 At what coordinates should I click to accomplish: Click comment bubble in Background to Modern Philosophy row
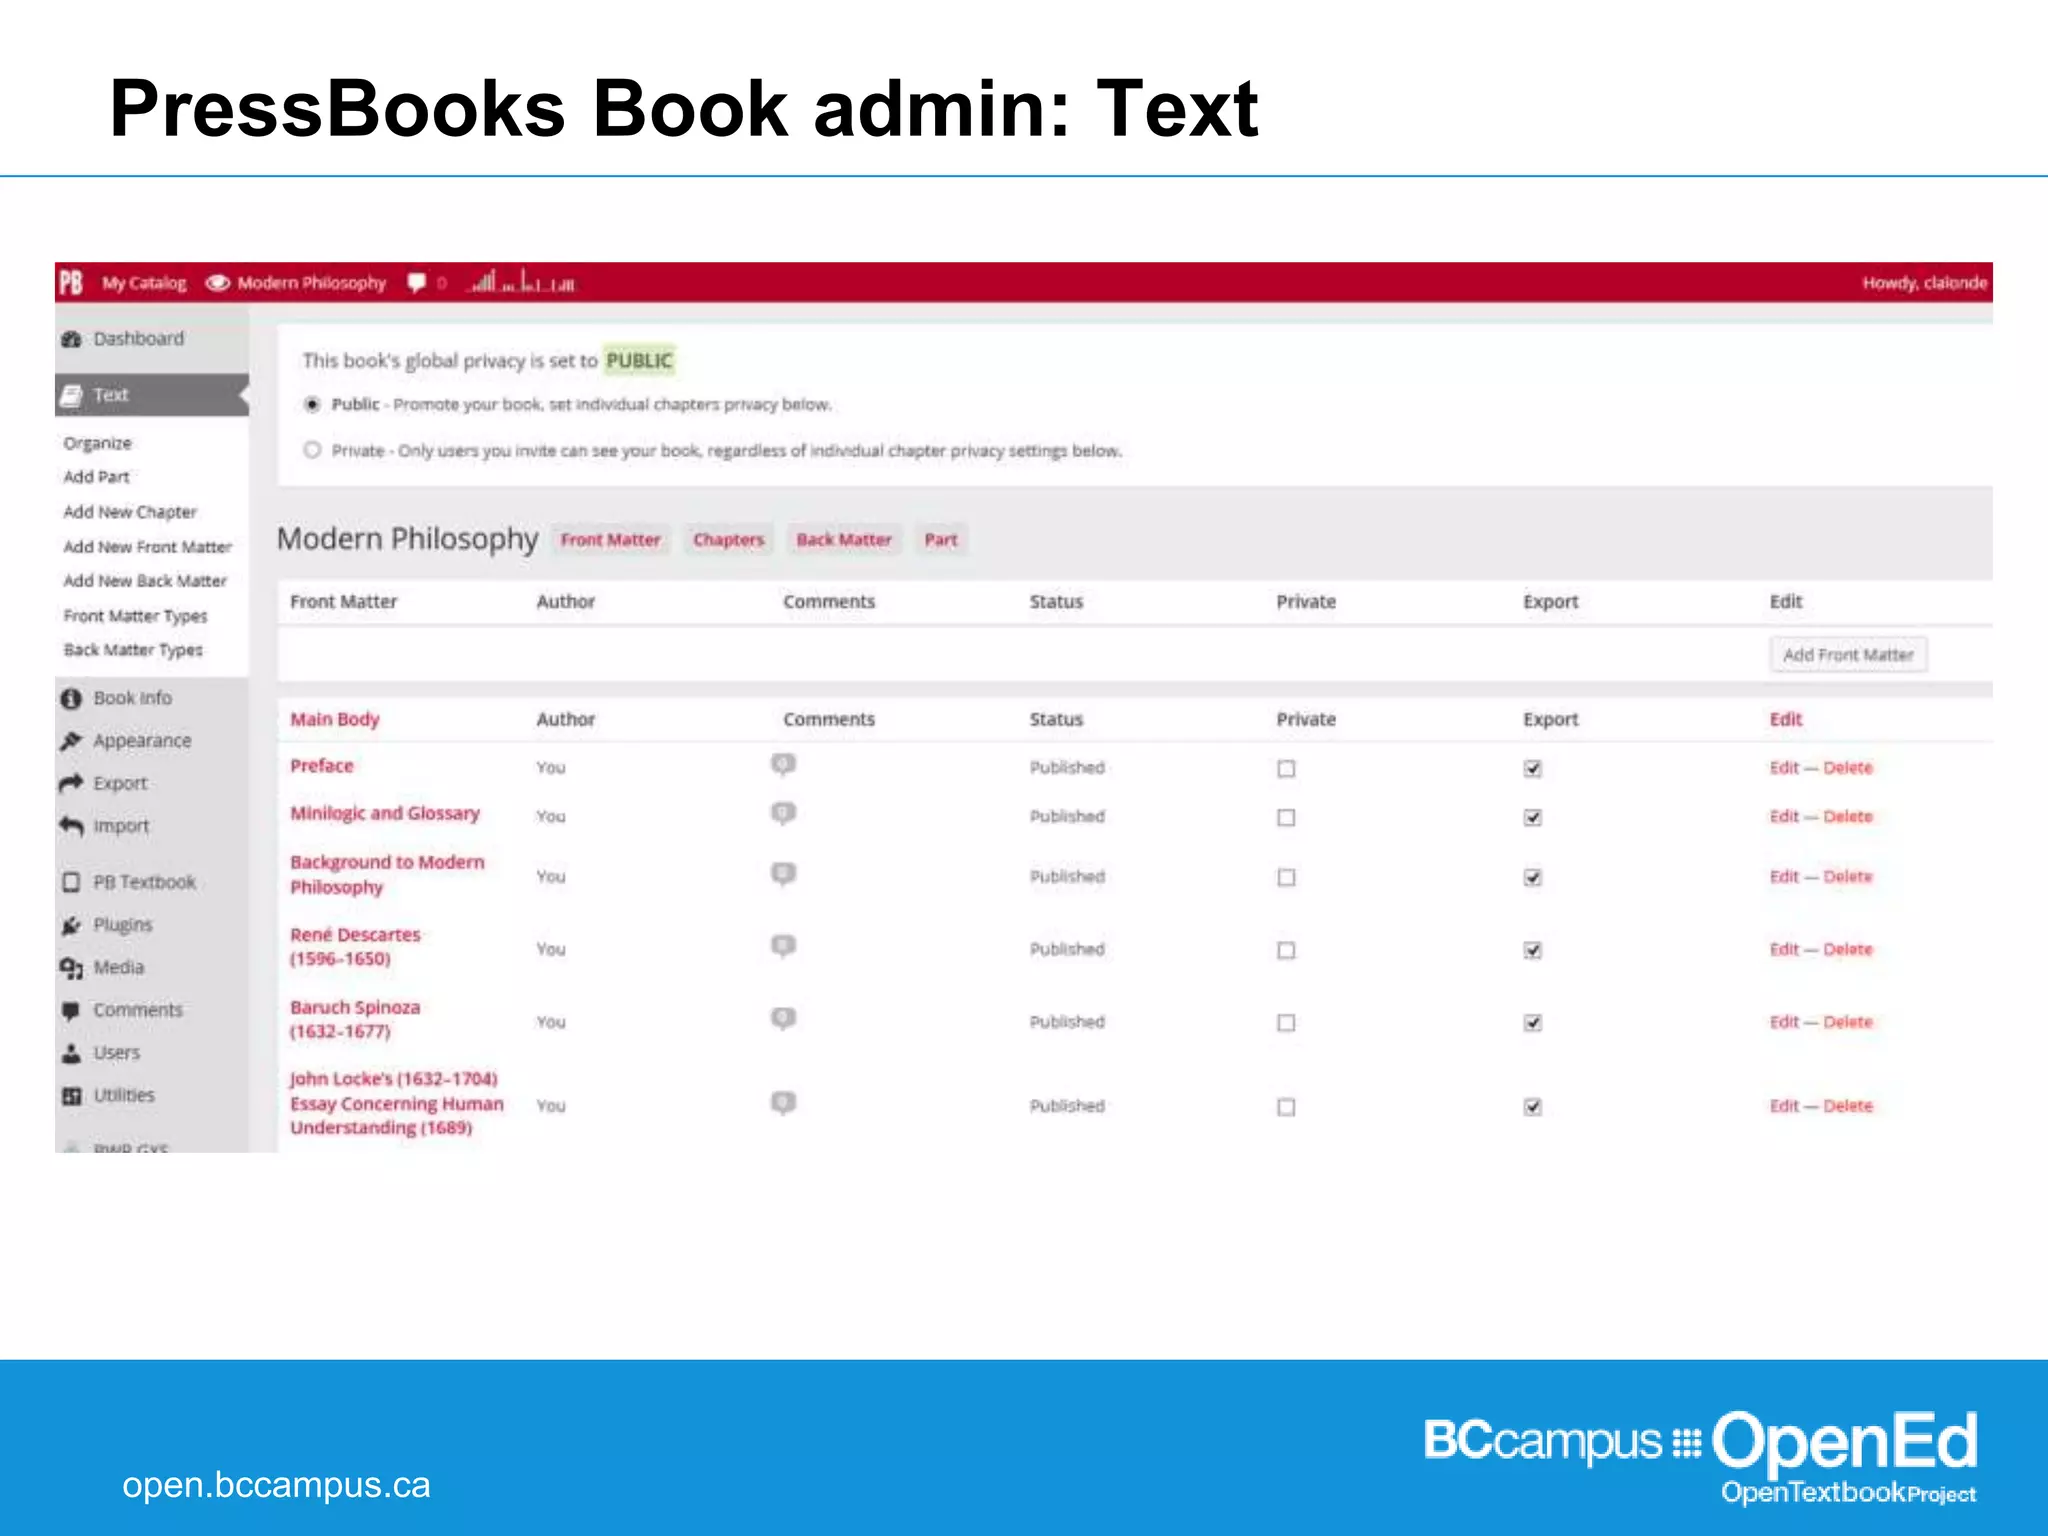(783, 874)
